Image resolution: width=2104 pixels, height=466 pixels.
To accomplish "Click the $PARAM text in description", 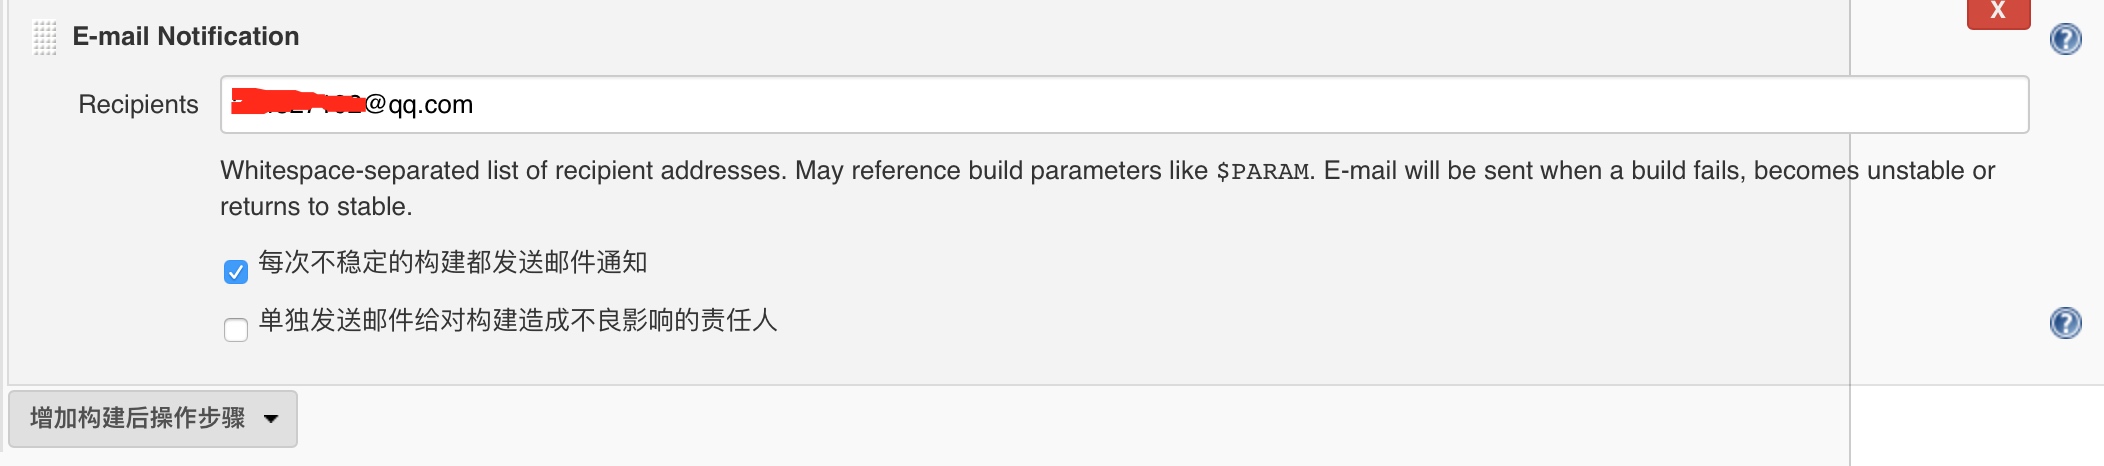I will [x=1262, y=172].
